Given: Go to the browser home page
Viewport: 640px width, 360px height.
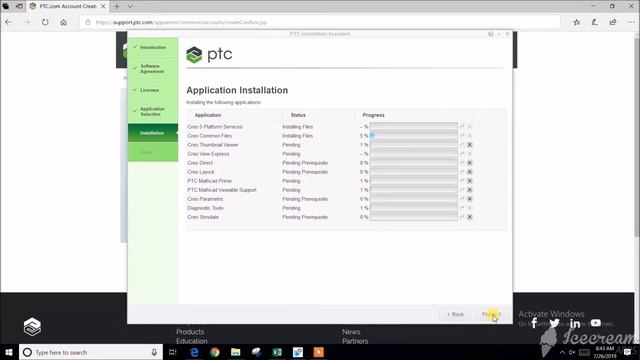Looking at the screenshot, I should click(63, 22).
